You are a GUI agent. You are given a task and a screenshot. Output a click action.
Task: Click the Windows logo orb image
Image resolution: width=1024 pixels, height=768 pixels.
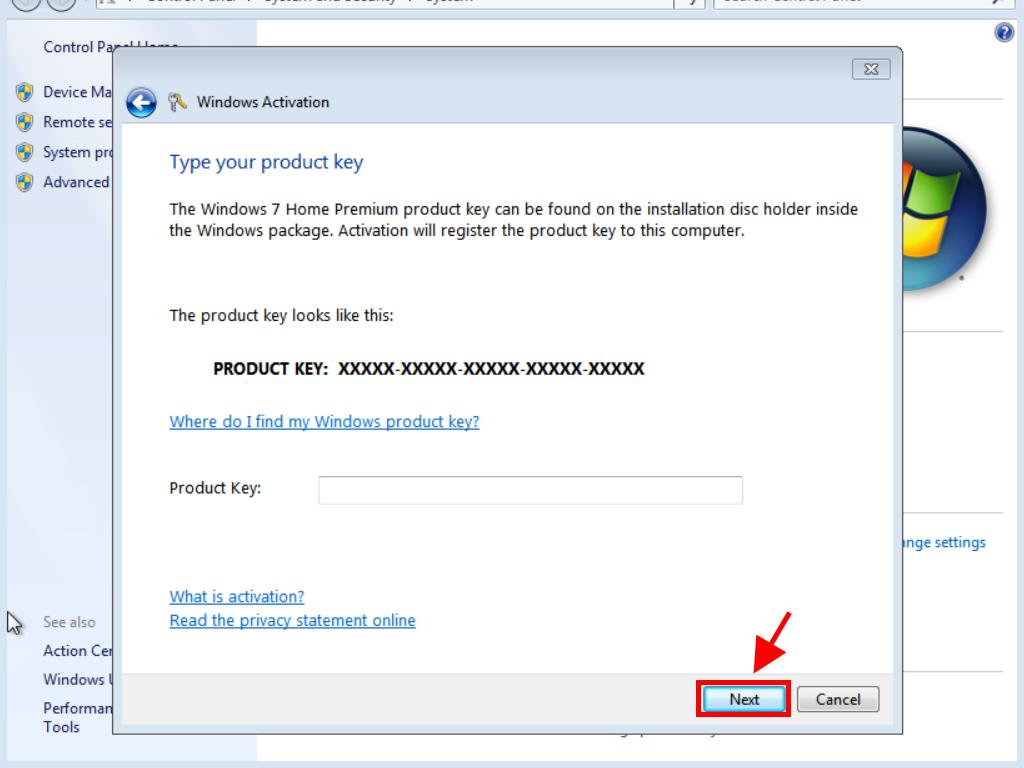(x=943, y=208)
